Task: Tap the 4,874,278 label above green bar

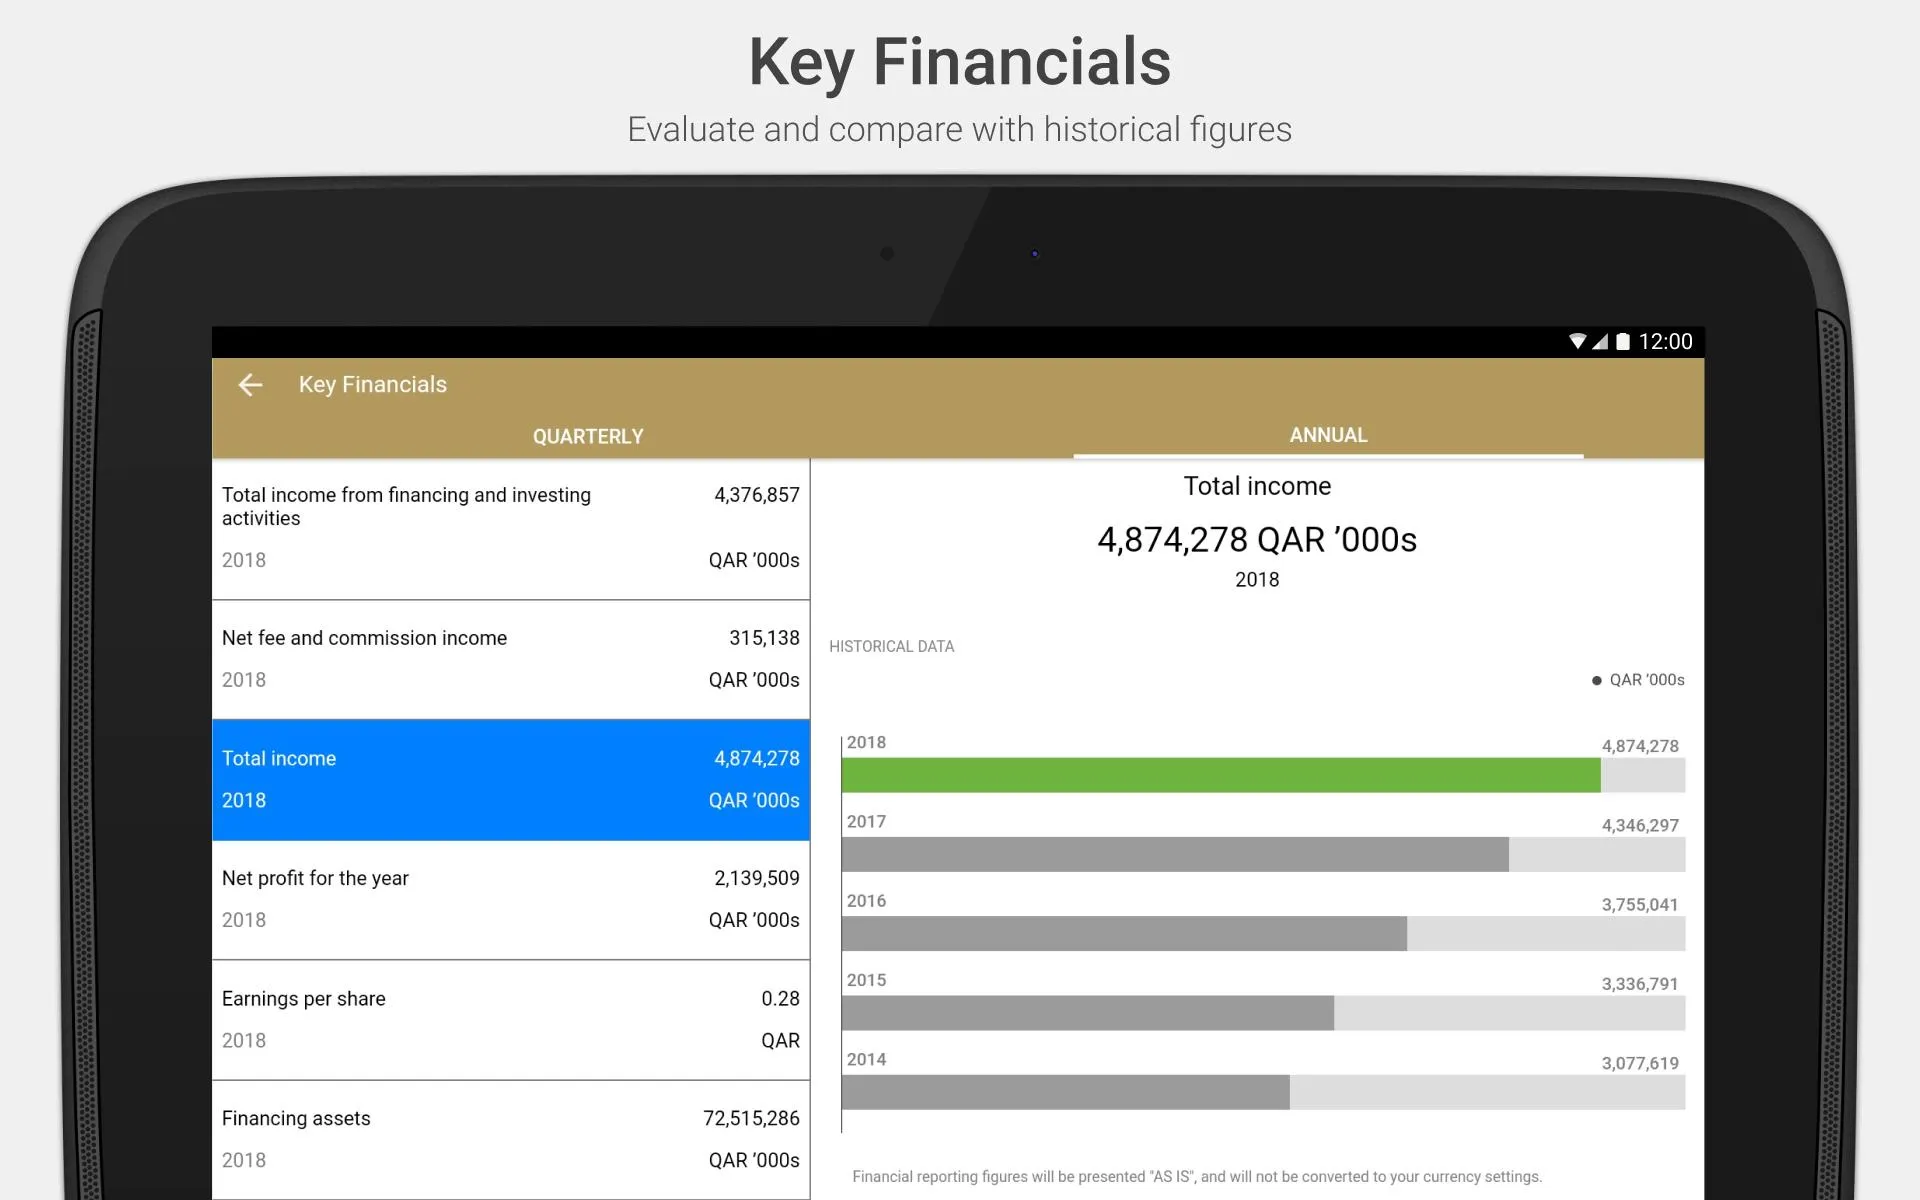Action: [1640, 746]
